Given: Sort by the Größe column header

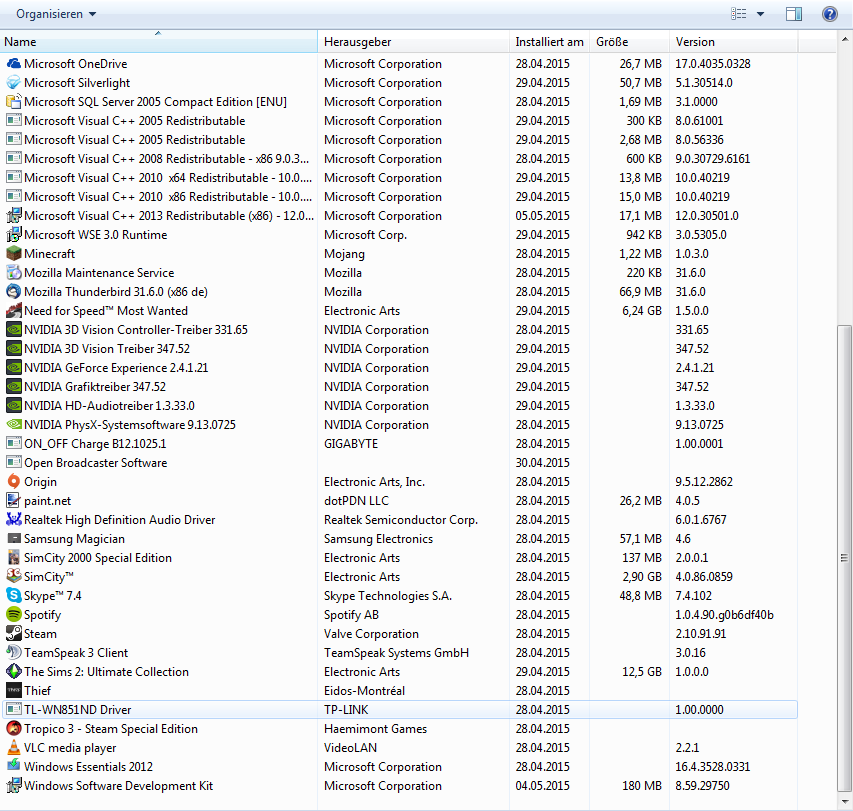Looking at the screenshot, I should [x=629, y=42].
